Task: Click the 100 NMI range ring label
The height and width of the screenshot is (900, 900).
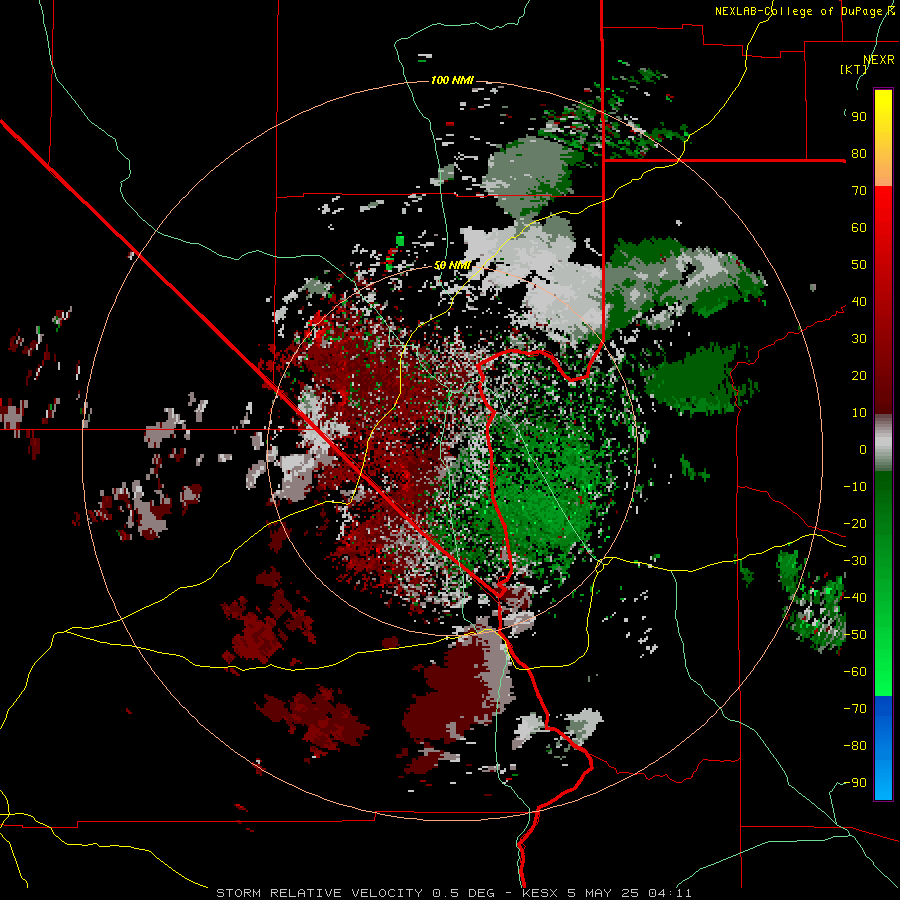Action: pos(452,80)
